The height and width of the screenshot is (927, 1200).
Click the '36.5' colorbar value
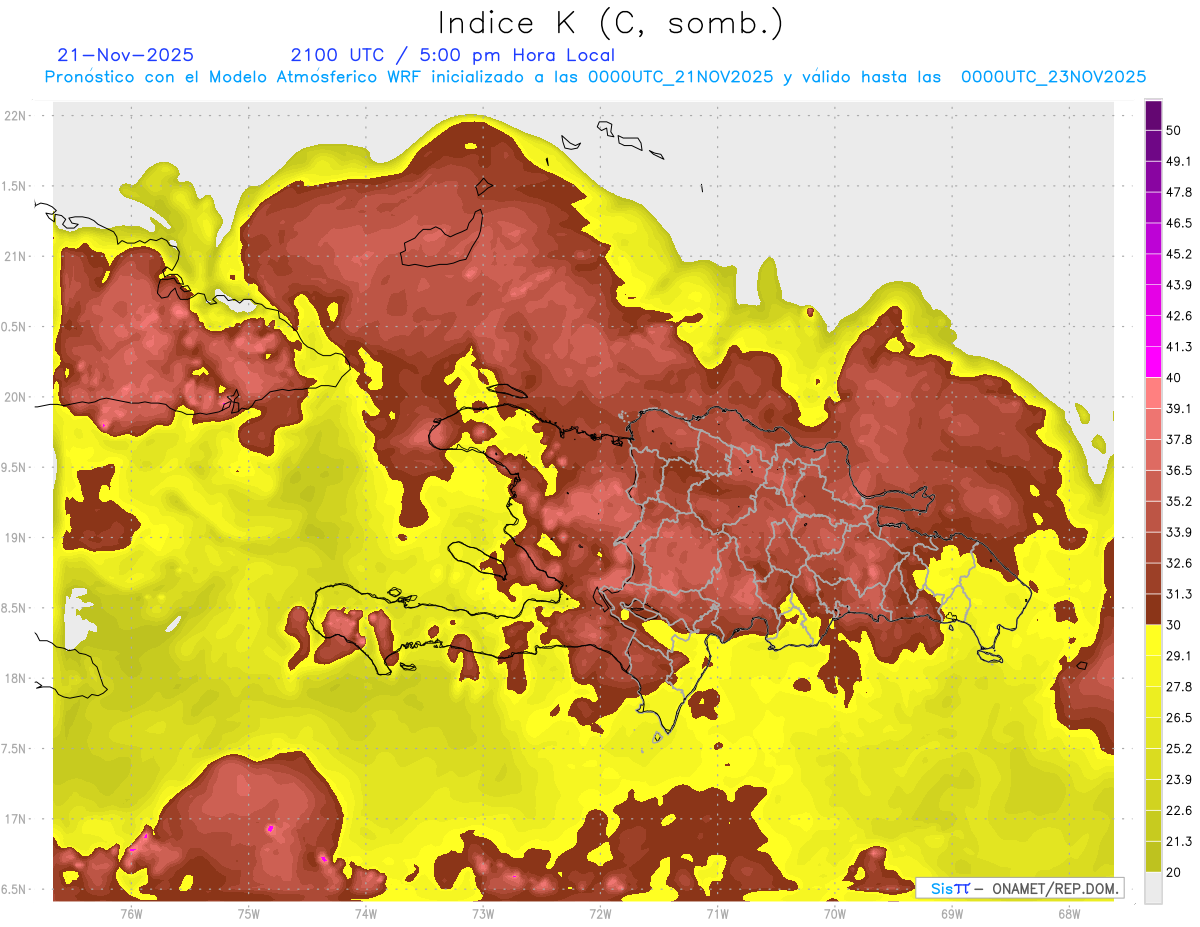coord(1179,470)
